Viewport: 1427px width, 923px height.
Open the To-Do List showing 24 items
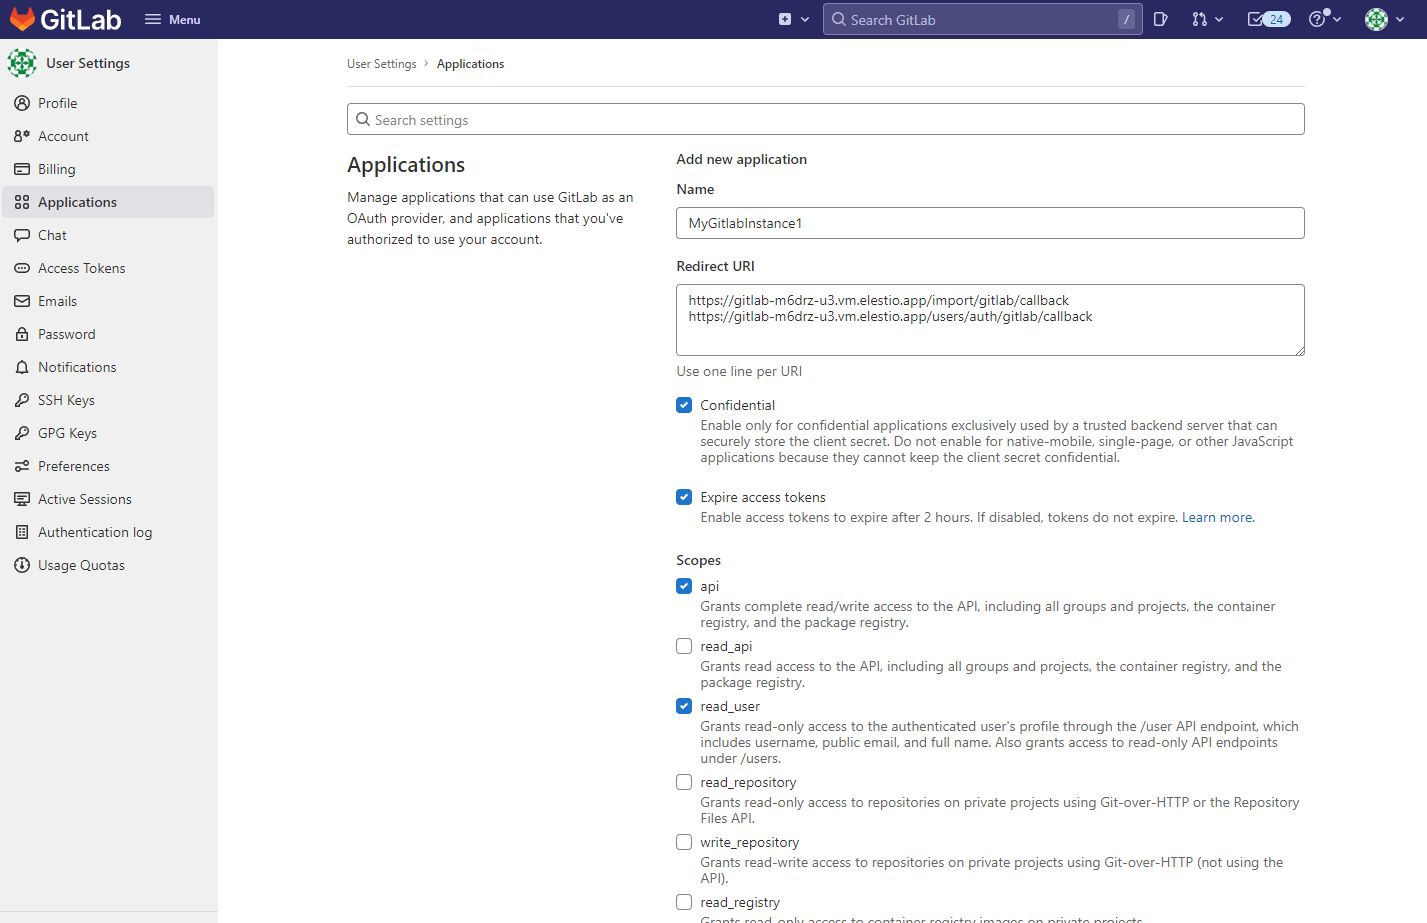click(1267, 18)
